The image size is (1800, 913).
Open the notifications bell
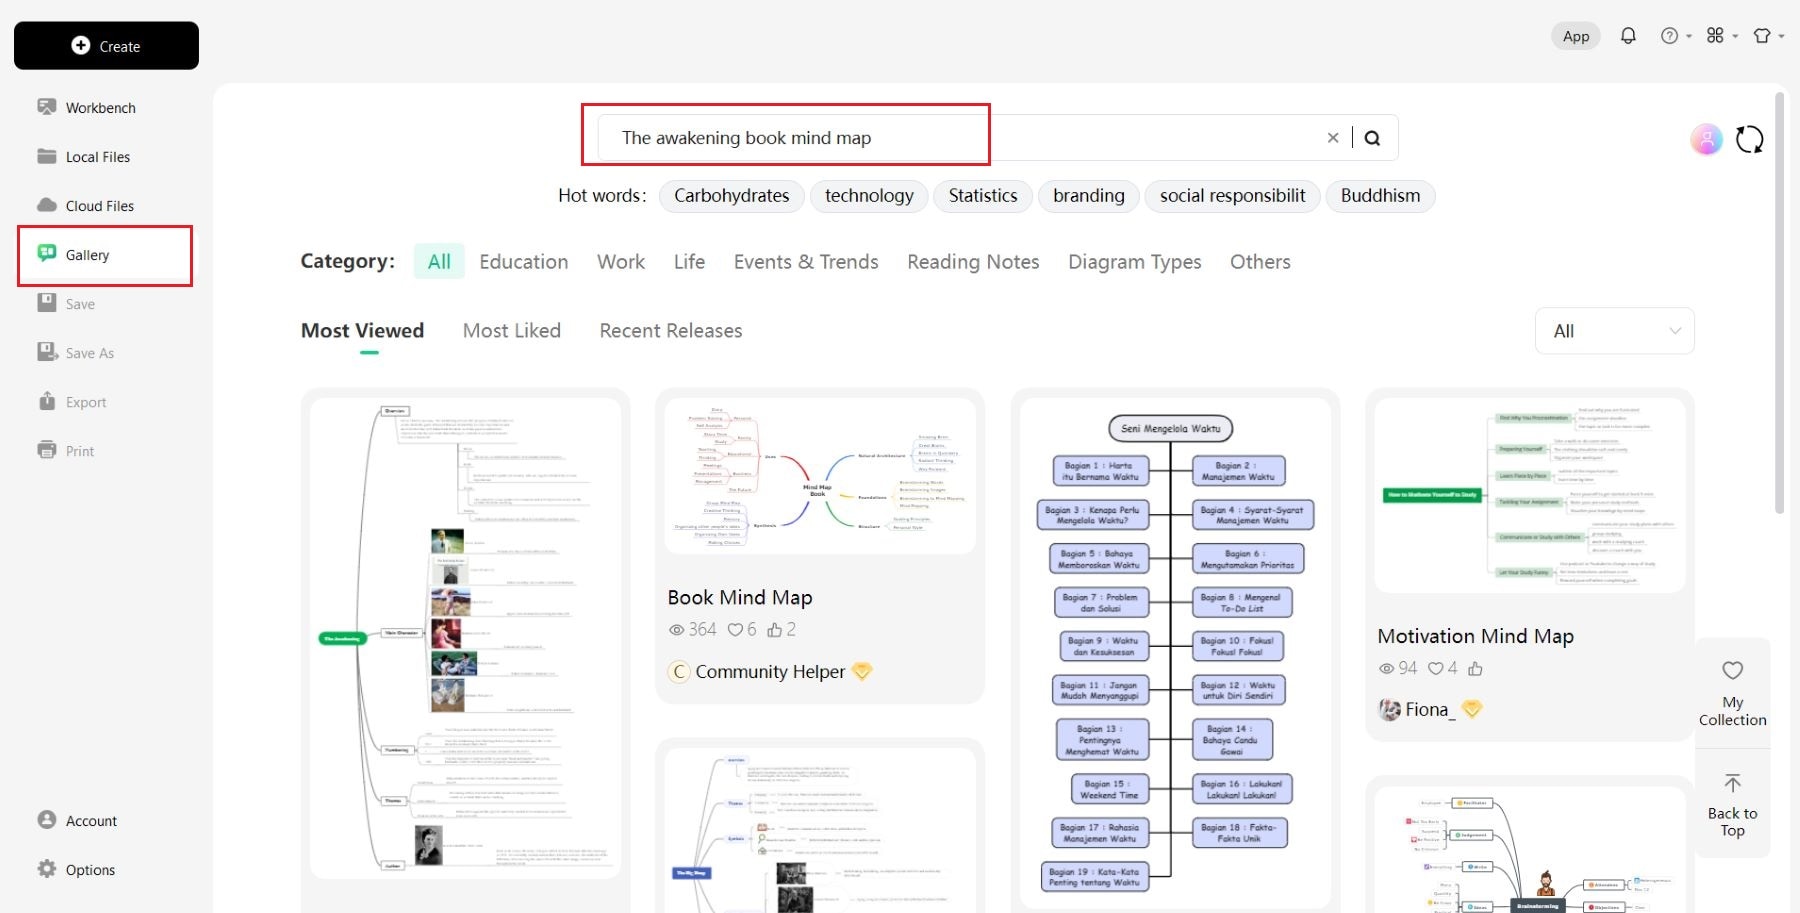tap(1628, 36)
